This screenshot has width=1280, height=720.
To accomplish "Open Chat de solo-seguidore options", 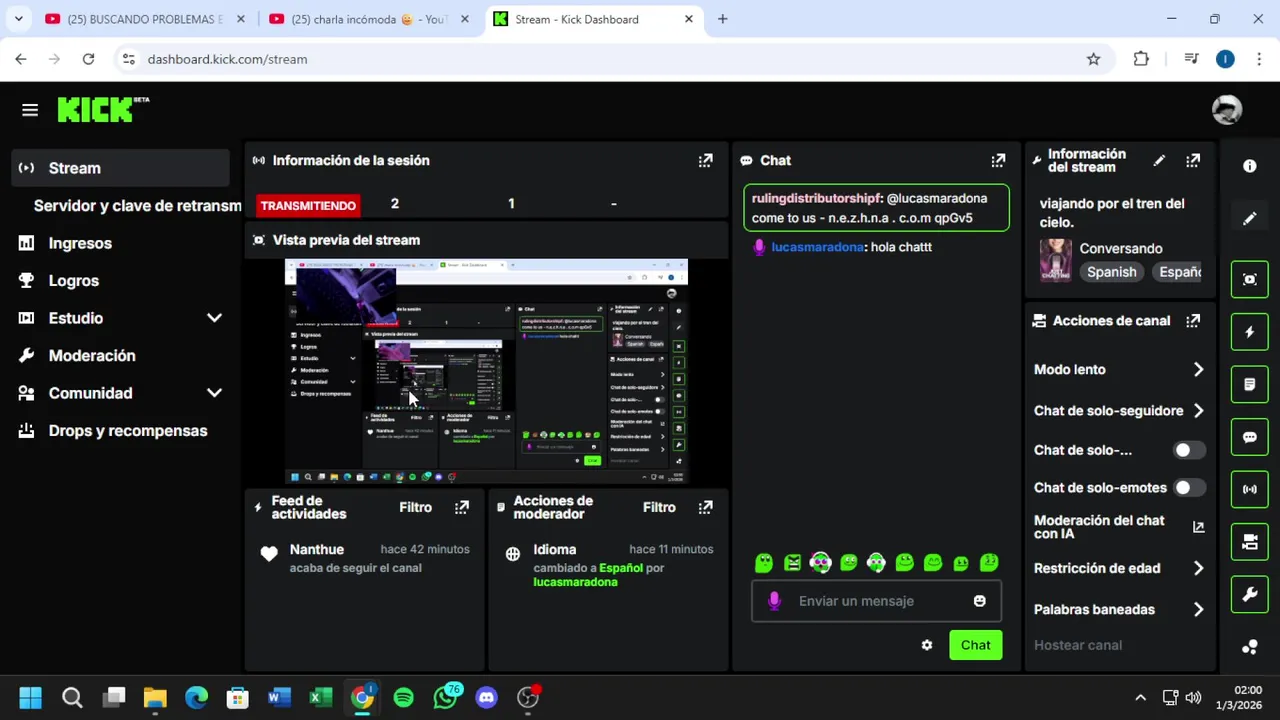I will 1119,411.
